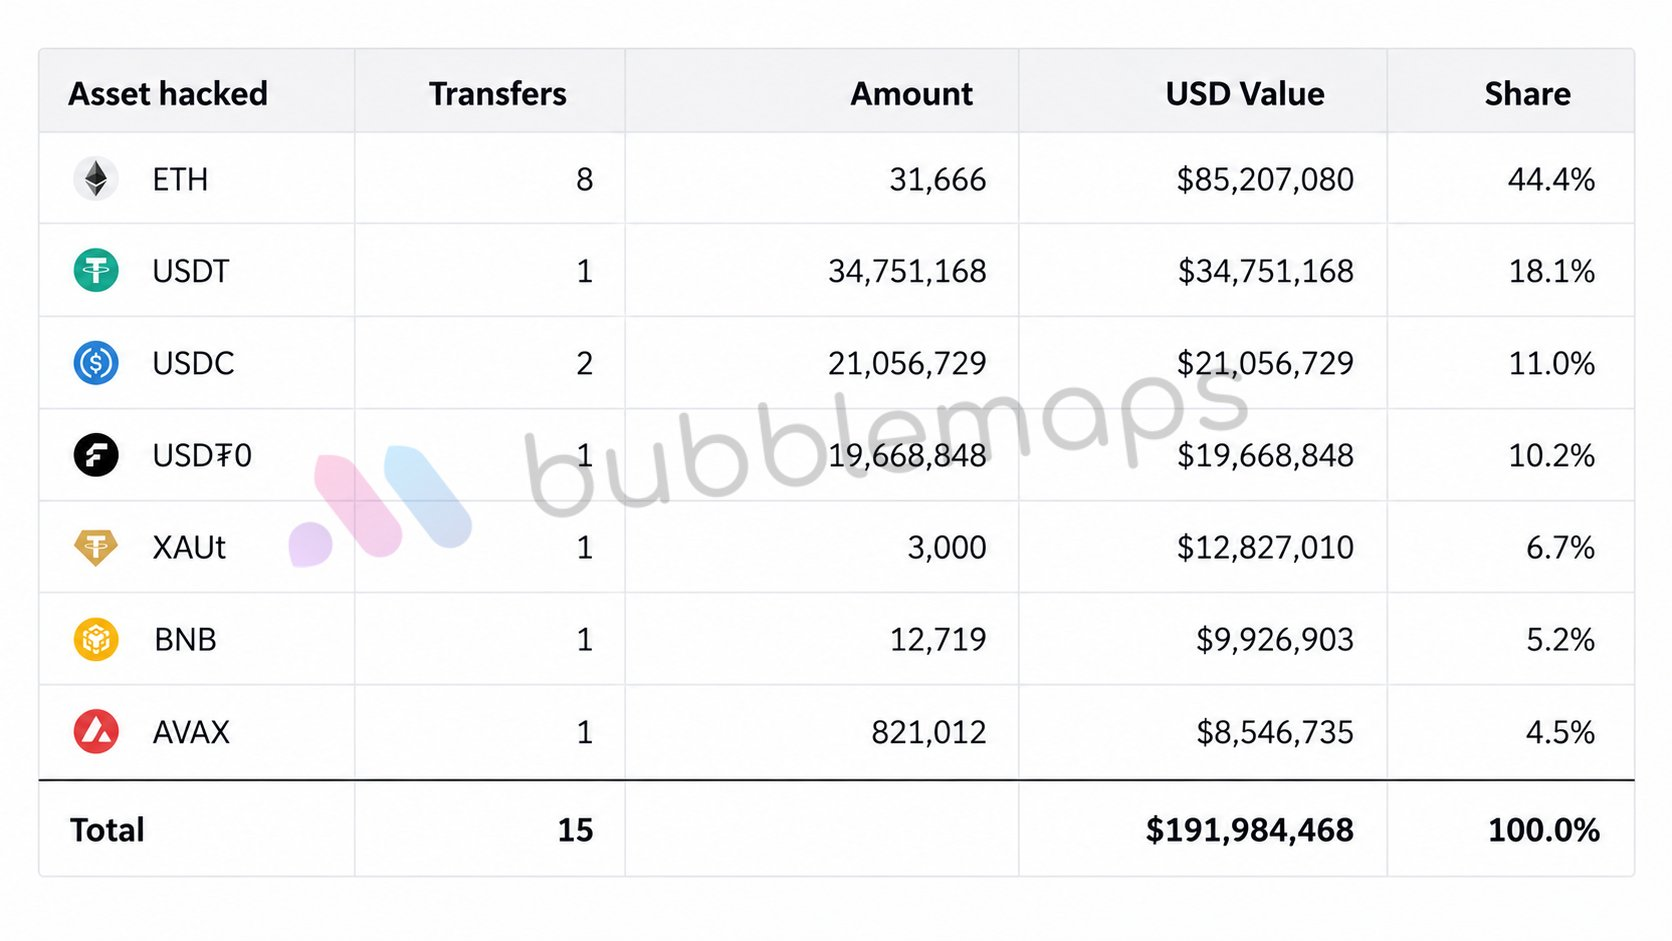The width and height of the screenshot is (1672, 941).
Task: Click the Ethereum ETH diamond icon
Action: (x=96, y=179)
